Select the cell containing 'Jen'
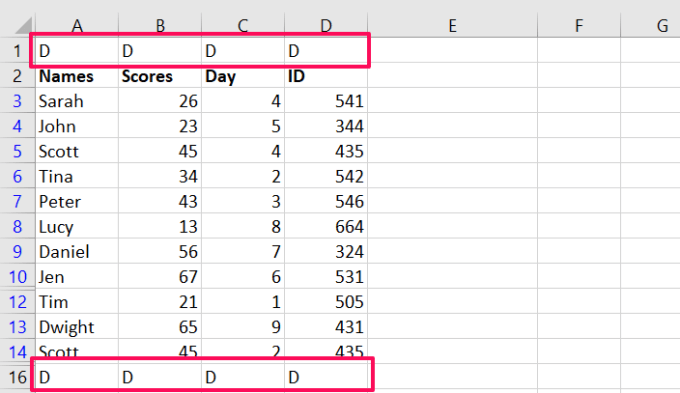The height and width of the screenshot is (393, 680). click(x=77, y=277)
